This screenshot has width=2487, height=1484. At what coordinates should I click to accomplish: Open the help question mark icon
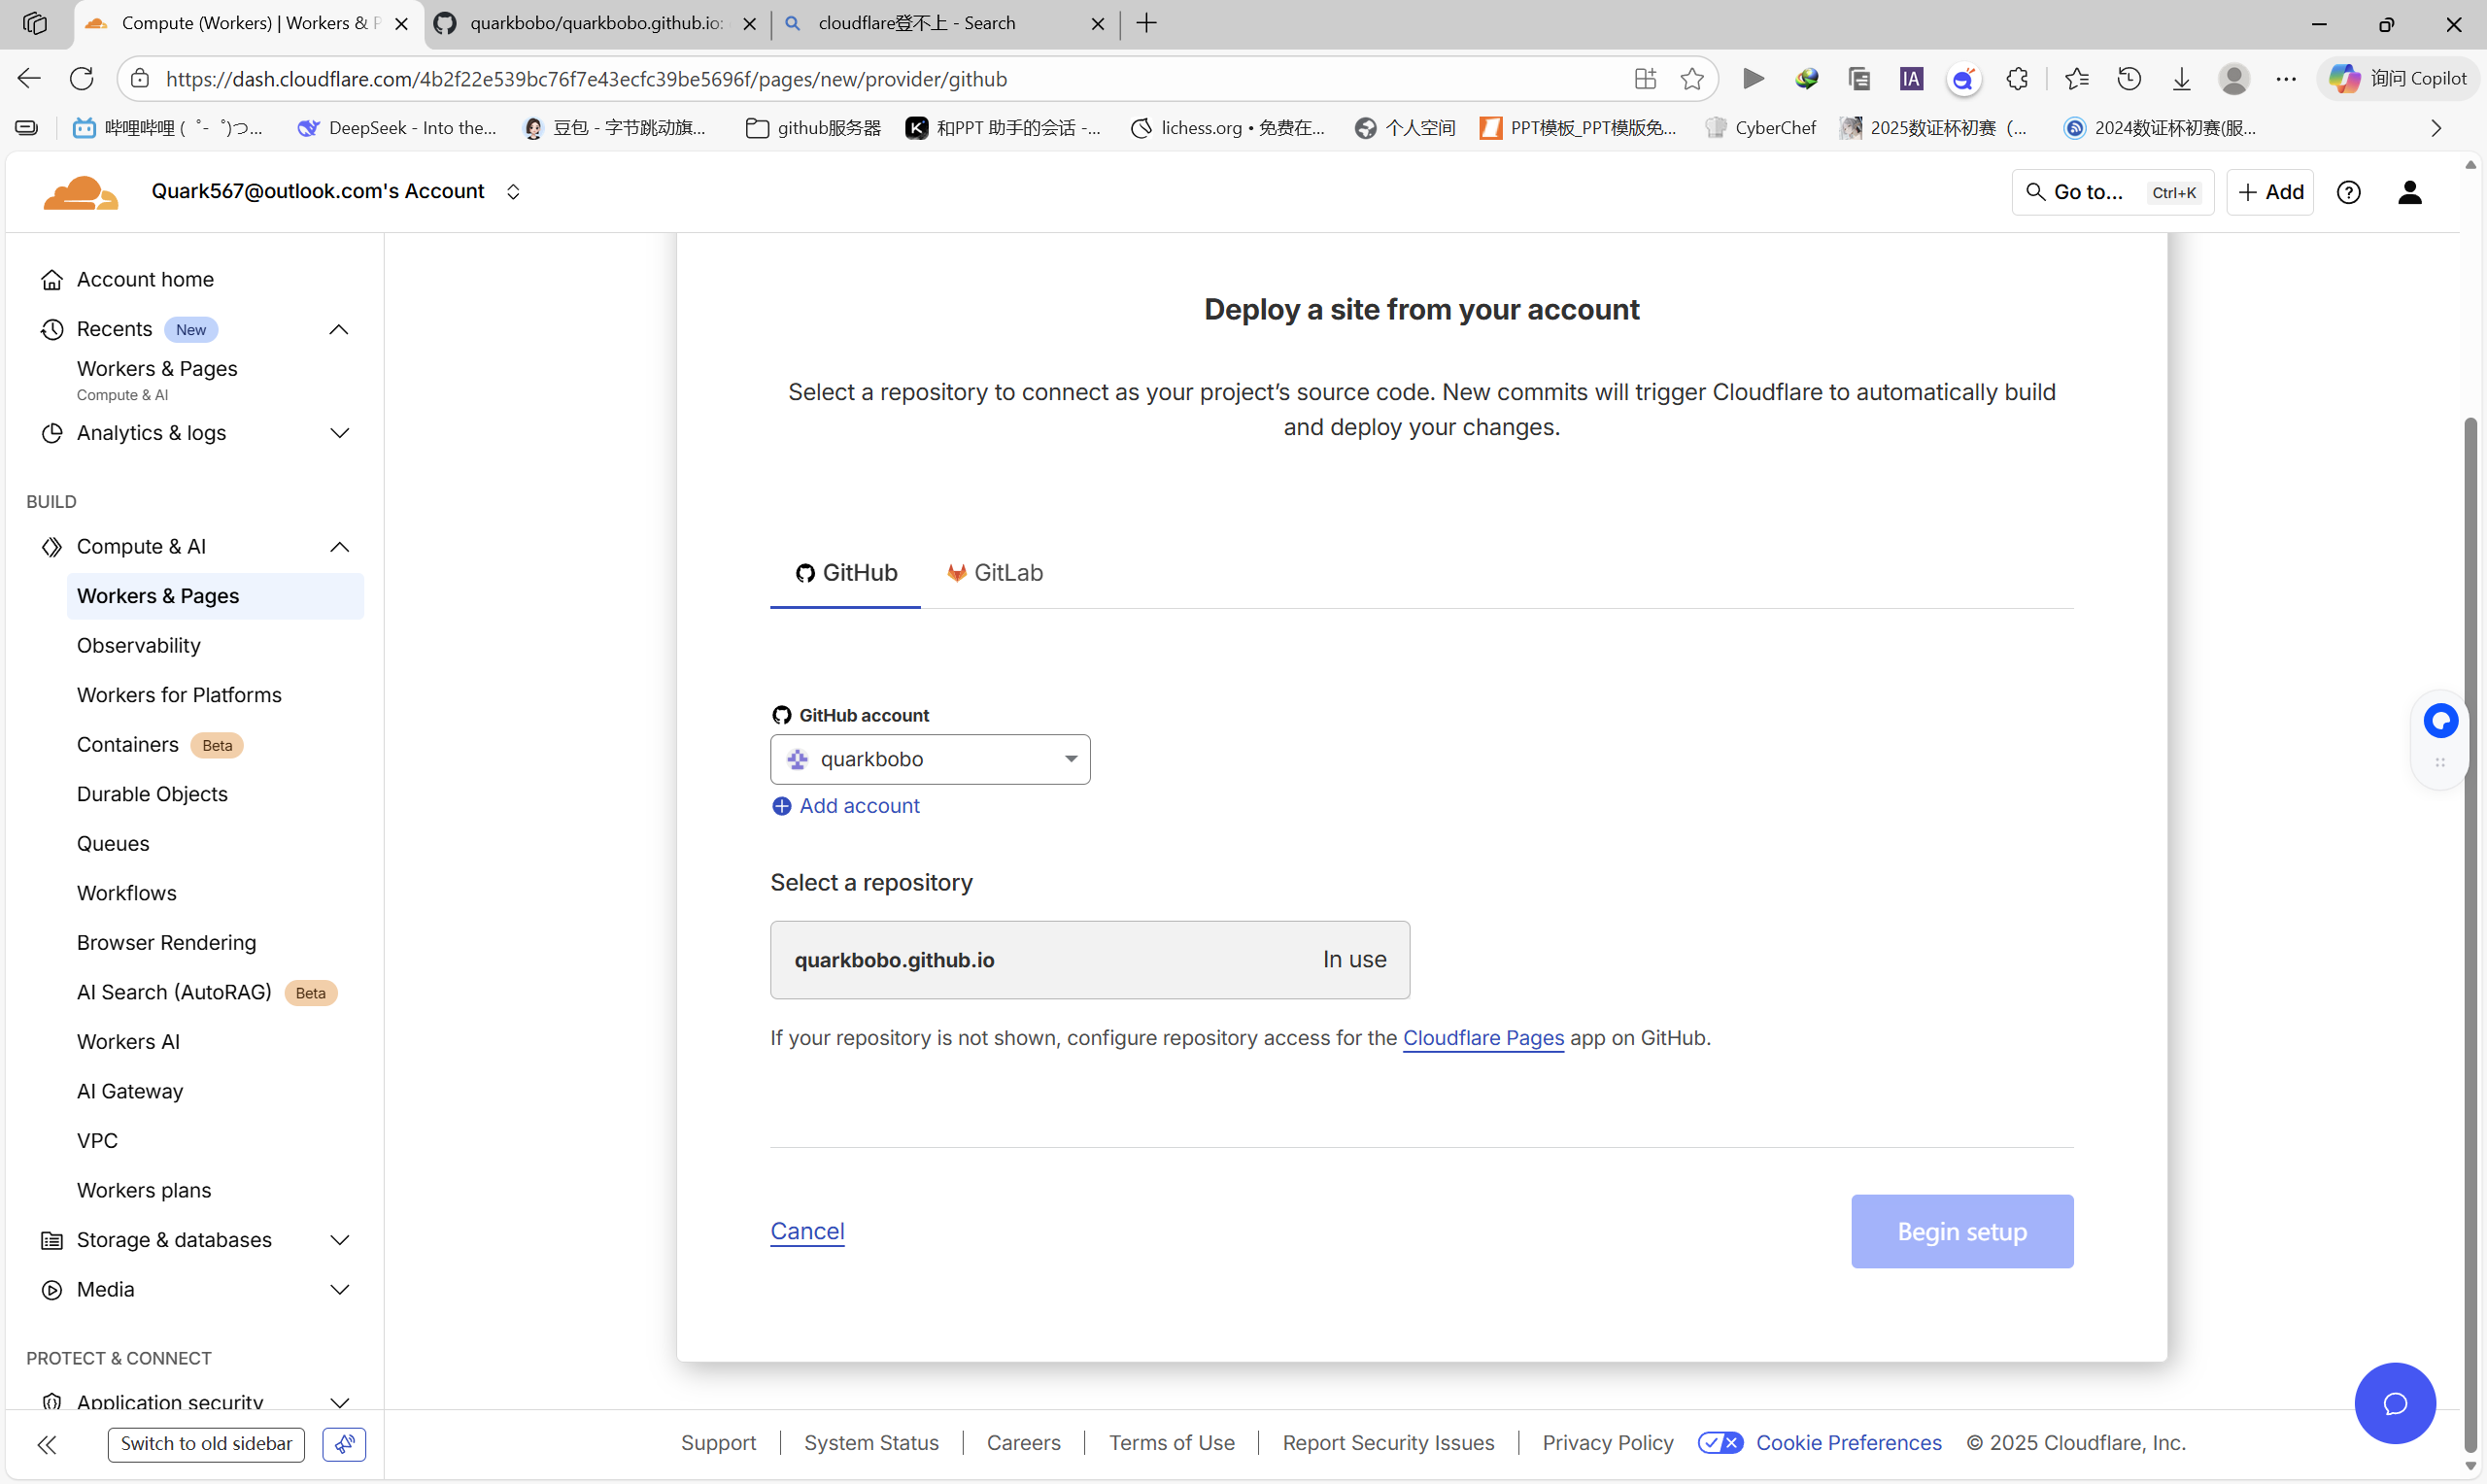point(2348,192)
